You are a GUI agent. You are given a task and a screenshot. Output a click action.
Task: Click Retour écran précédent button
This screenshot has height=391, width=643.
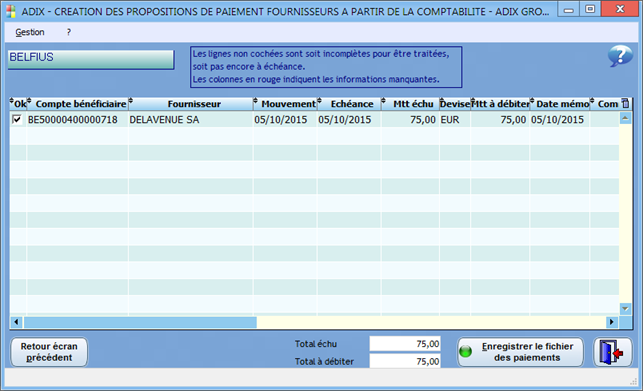tap(49, 352)
